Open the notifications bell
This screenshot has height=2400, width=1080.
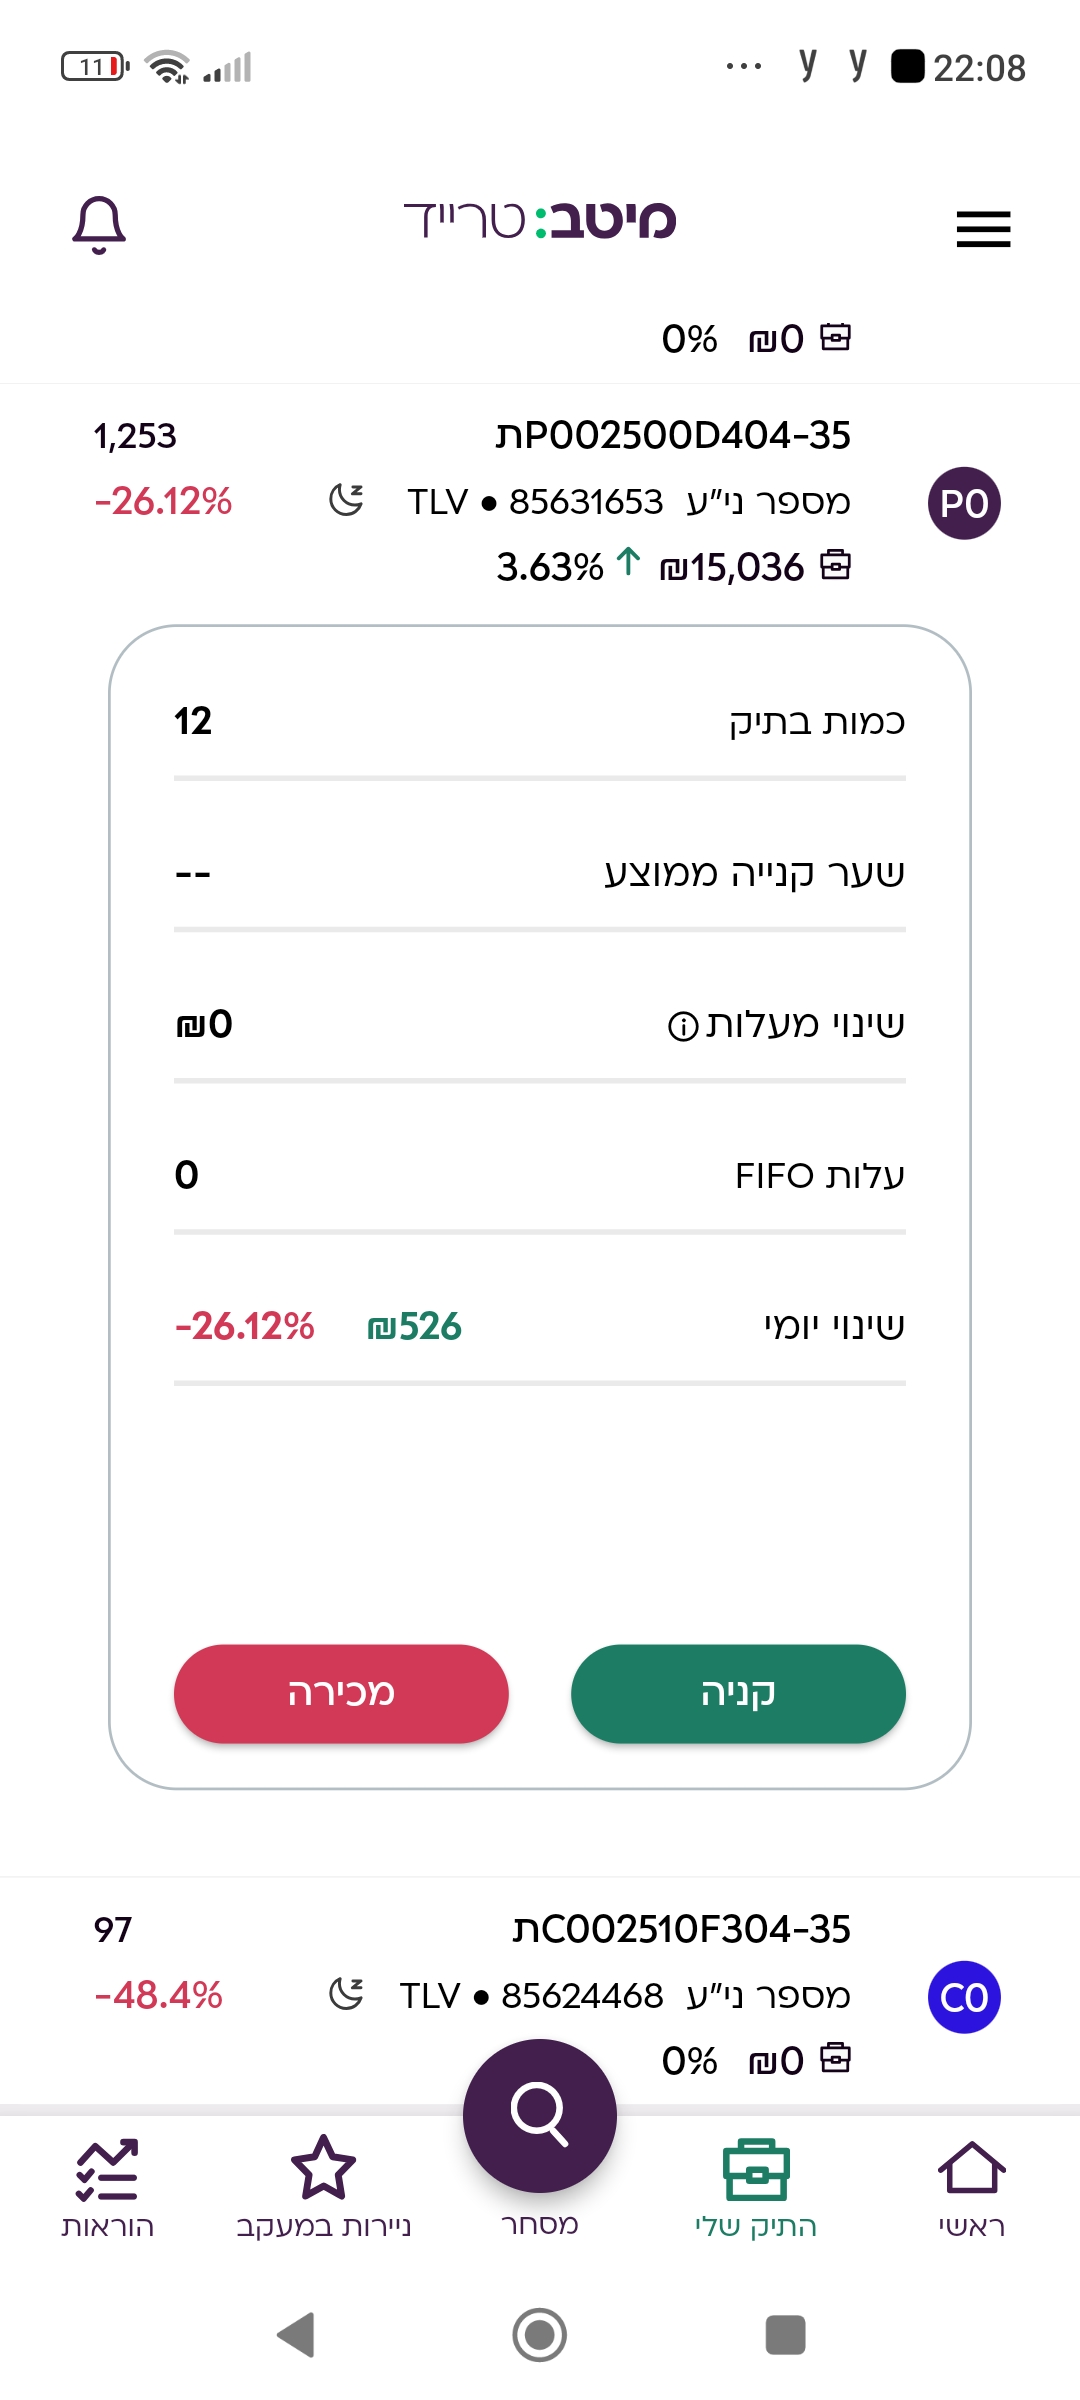click(99, 224)
